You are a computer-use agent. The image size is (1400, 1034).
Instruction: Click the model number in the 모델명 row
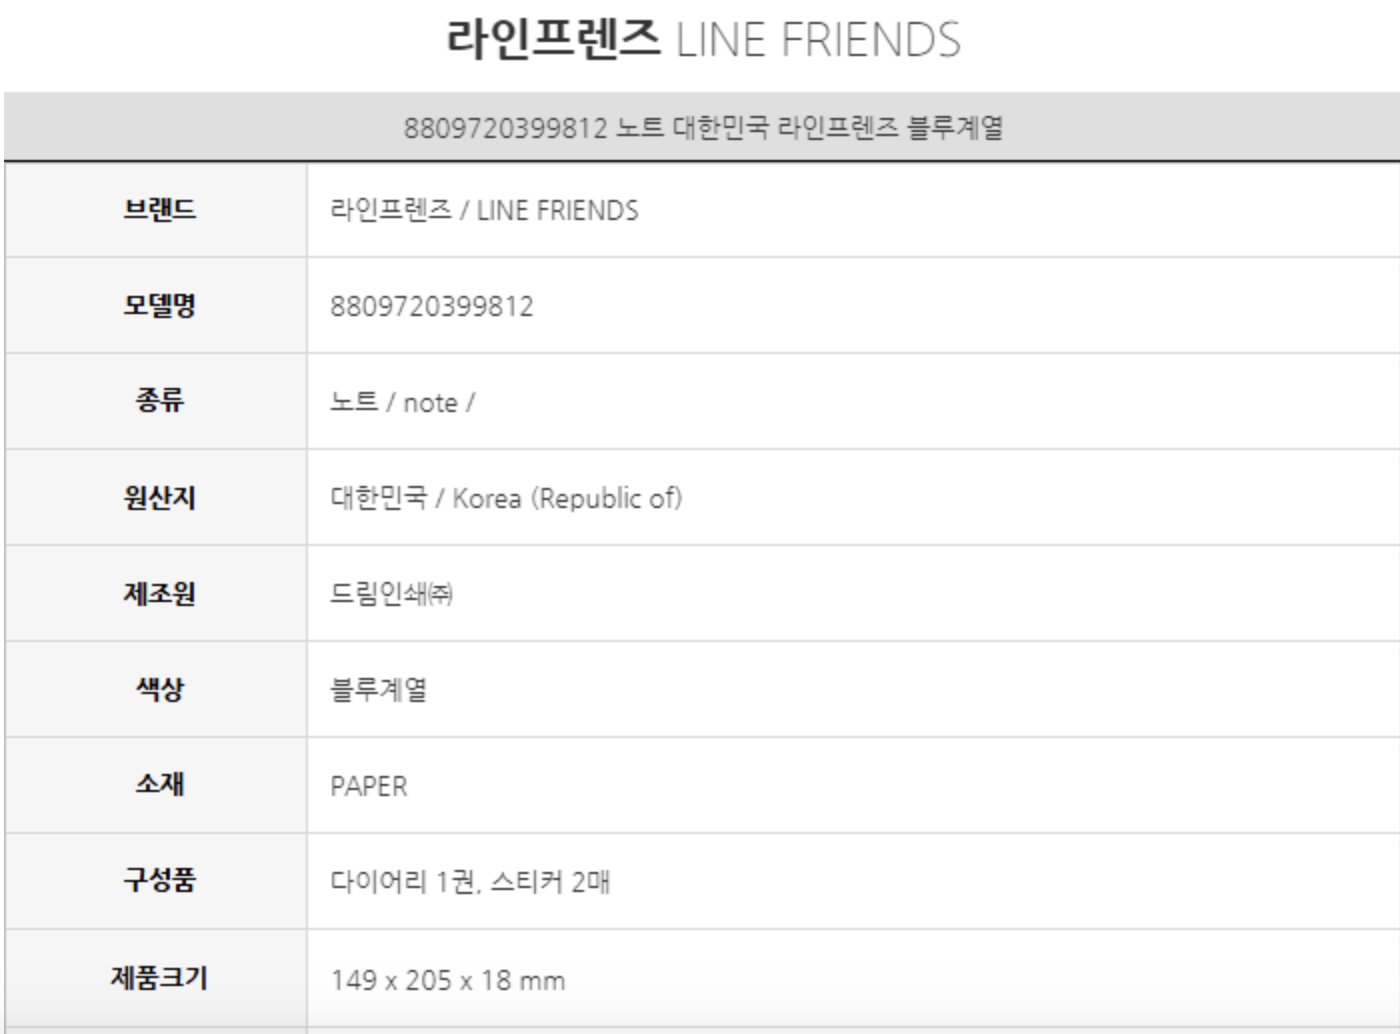coord(432,306)
